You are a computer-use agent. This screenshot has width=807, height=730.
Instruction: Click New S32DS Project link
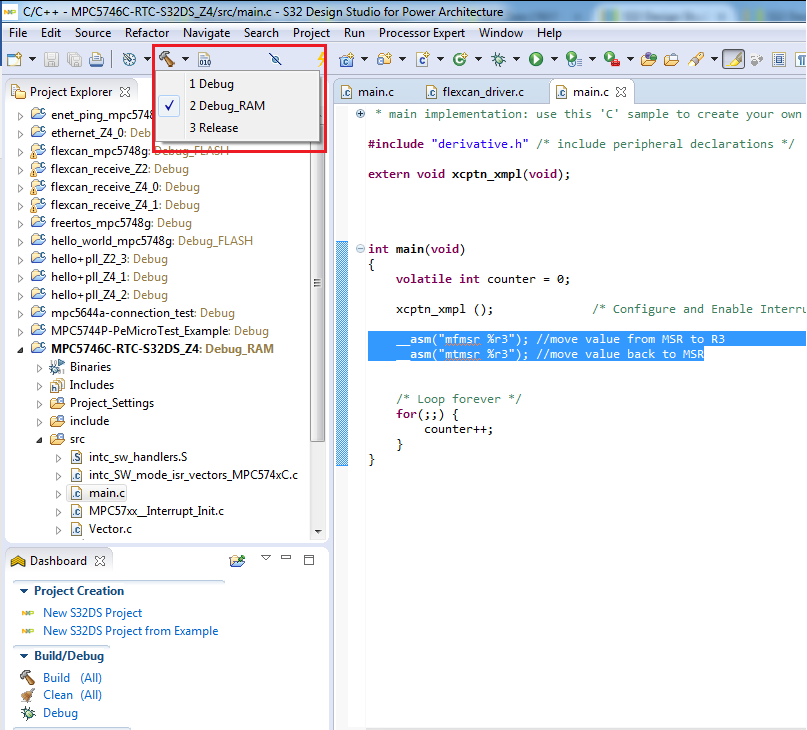(93, 613)
